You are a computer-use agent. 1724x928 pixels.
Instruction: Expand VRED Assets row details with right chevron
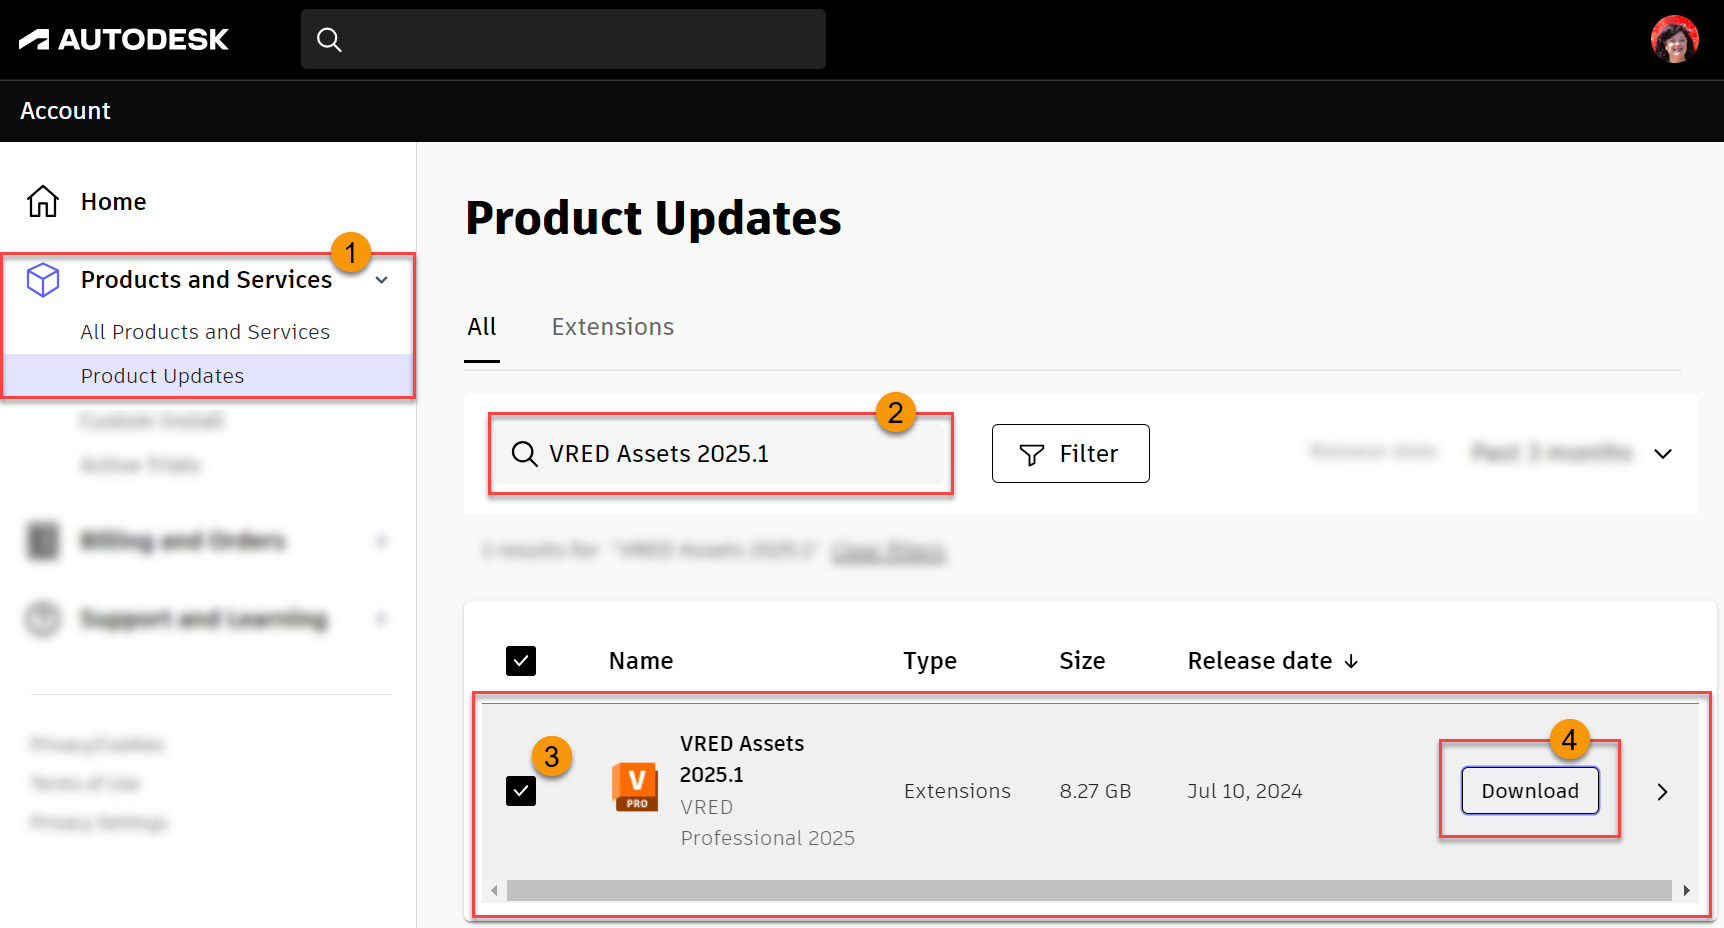click(1662, 791)
